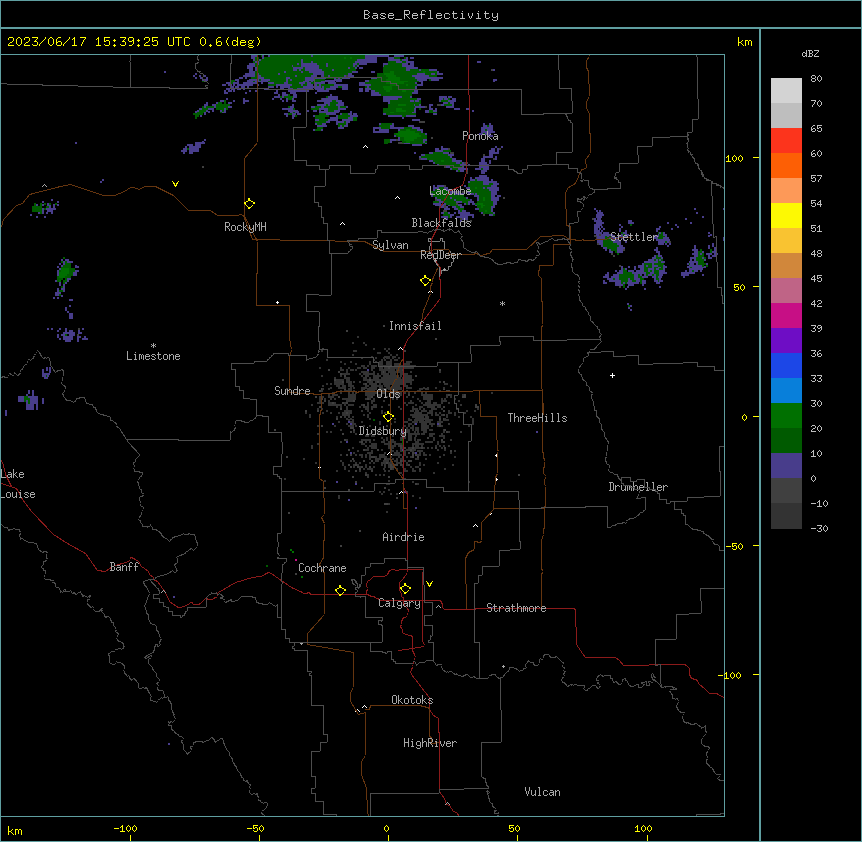Click the Blackfalds city label
Image resolution: width=862 pixels, height=842 pixels.
[441, 223]
